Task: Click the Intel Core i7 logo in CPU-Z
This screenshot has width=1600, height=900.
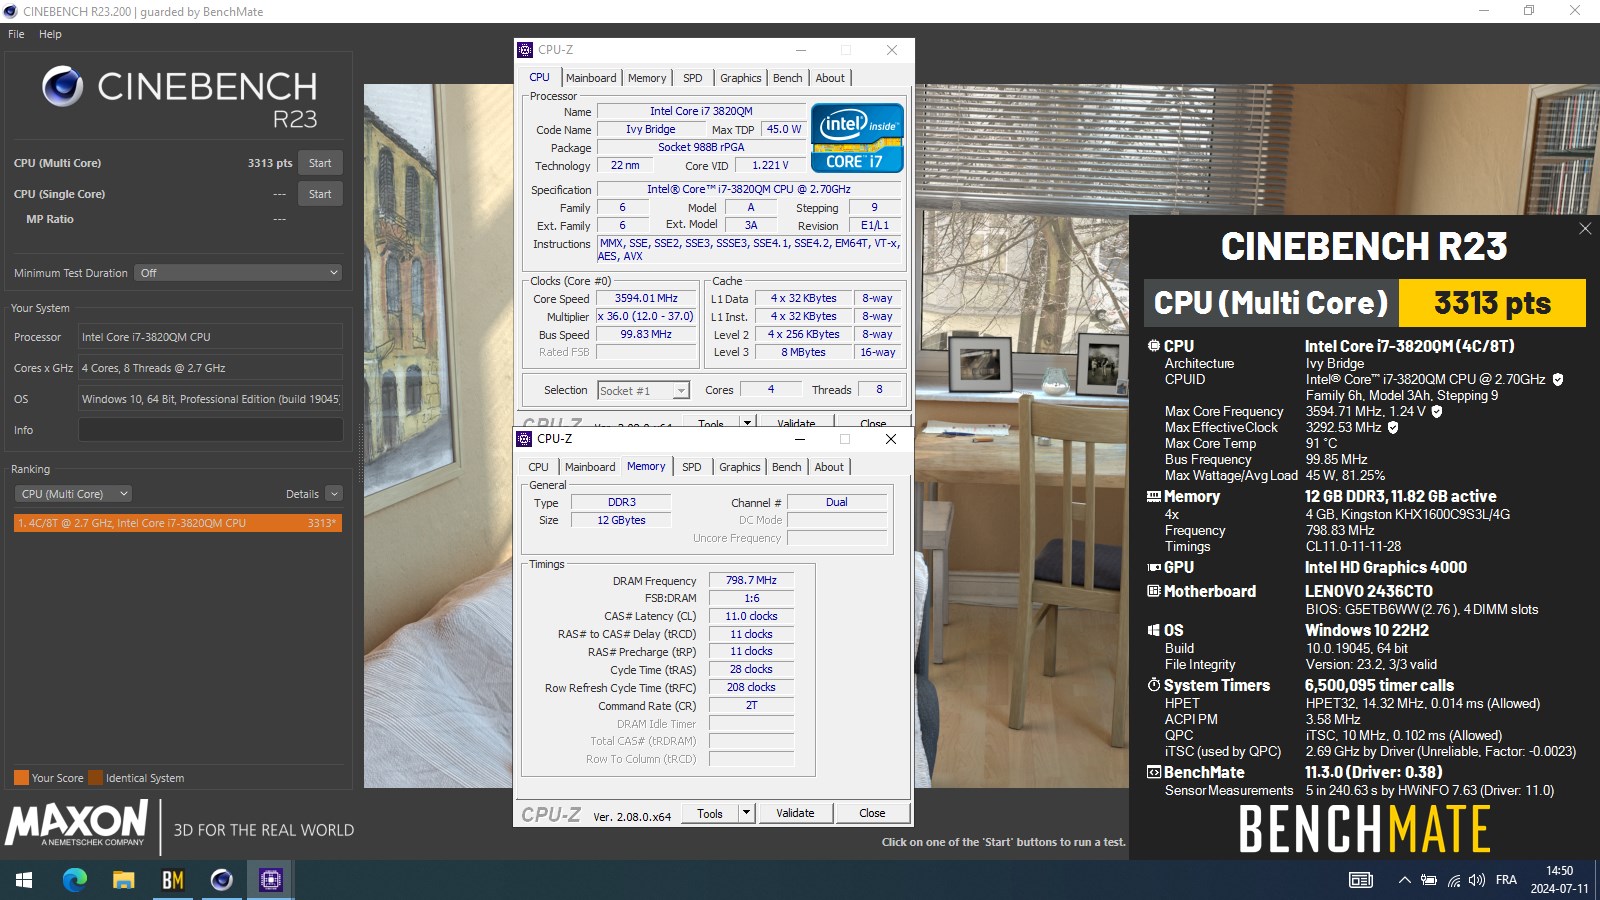Action: click(x=857, y=138)
